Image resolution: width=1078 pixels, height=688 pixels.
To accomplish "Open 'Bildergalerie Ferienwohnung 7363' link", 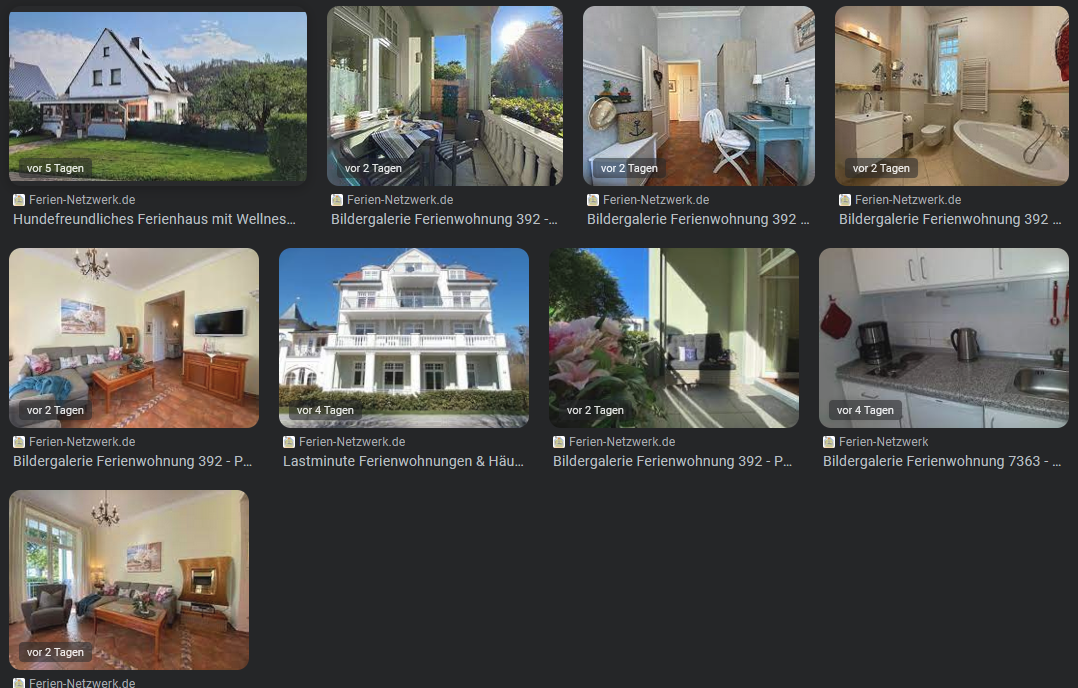I will tap(942, 461).
